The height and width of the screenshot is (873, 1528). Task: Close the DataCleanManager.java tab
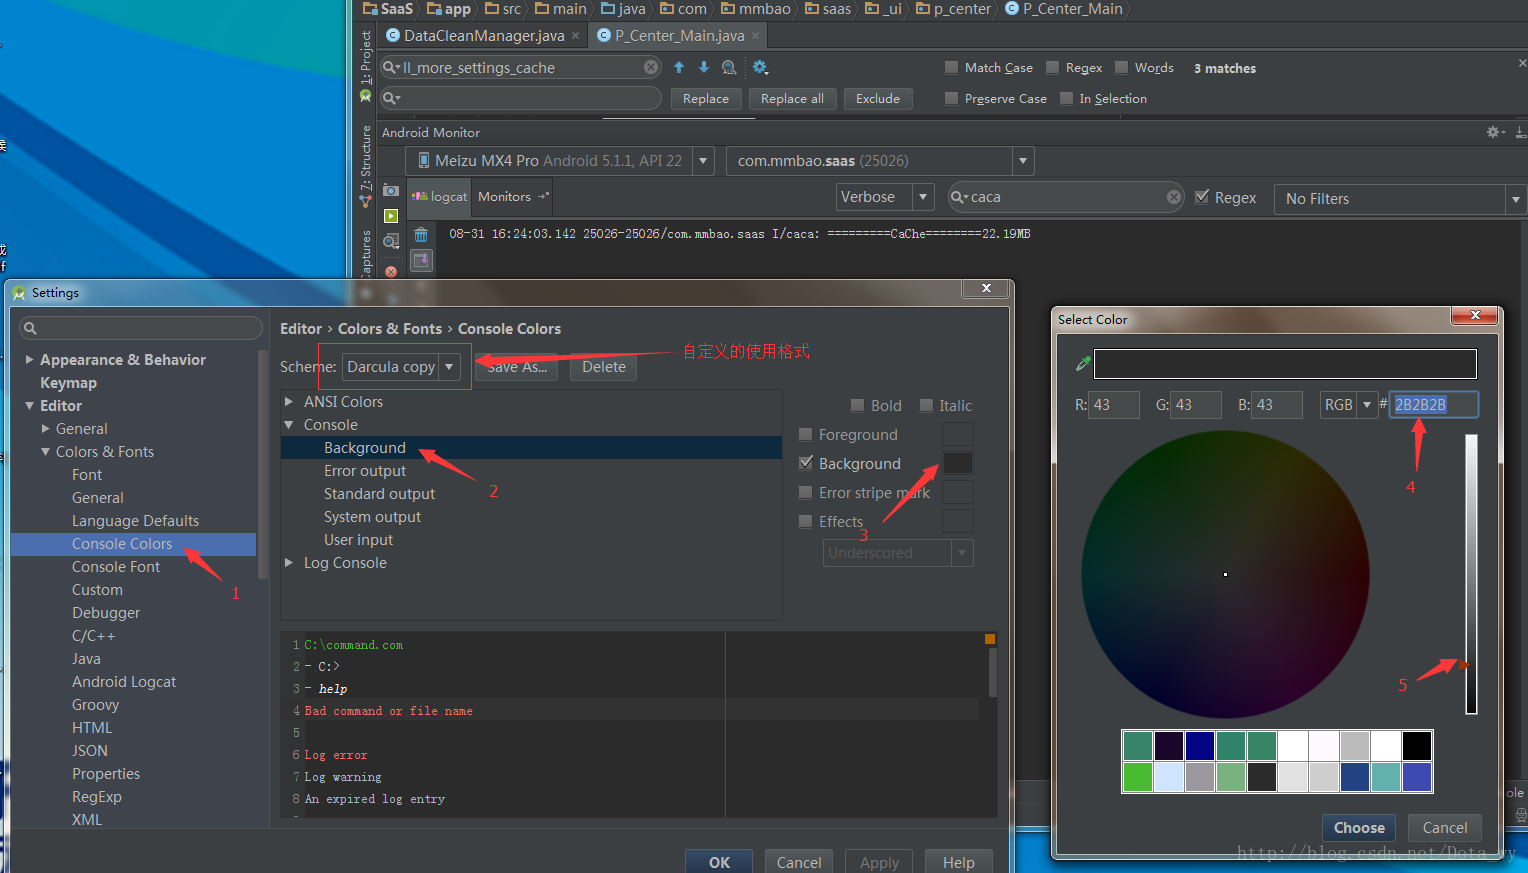tap(575, 36)
